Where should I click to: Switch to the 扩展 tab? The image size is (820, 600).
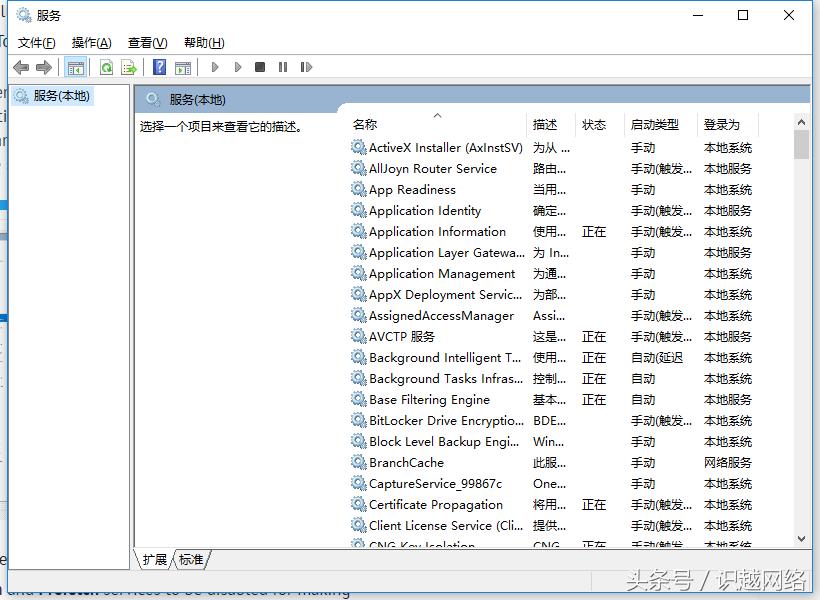[x=154, y=560]
